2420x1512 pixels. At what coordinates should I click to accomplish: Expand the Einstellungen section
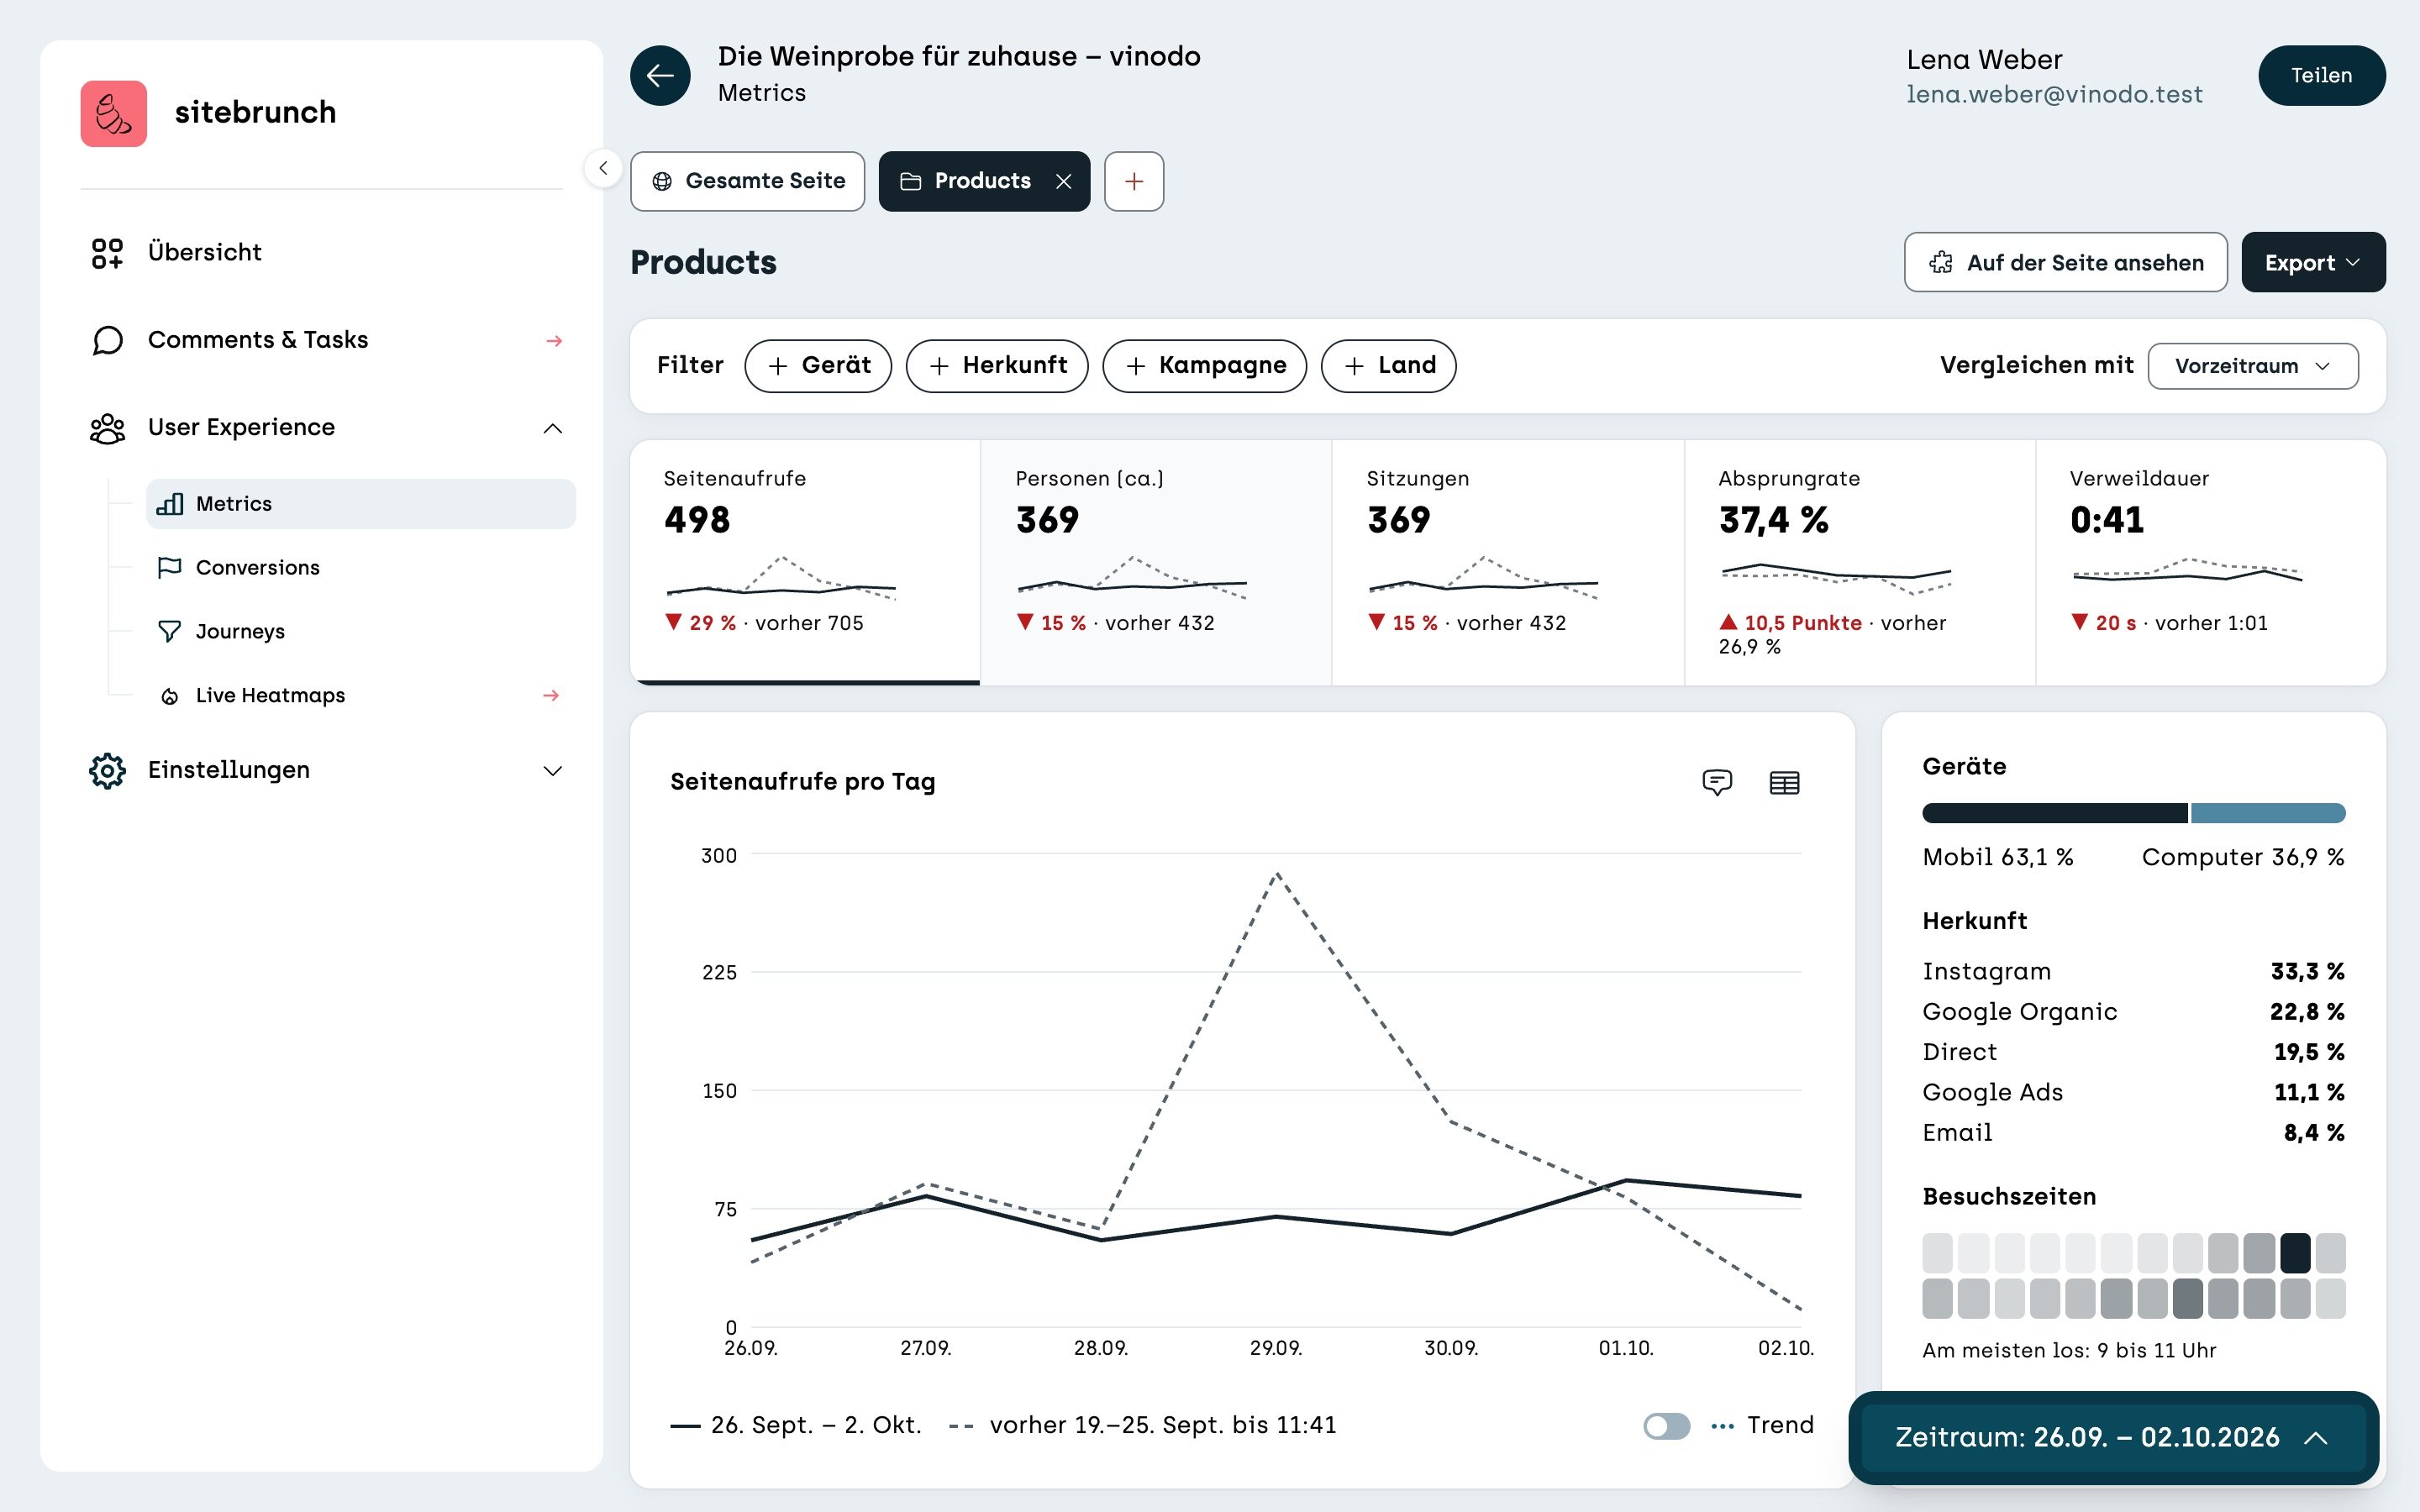(552, 770)
